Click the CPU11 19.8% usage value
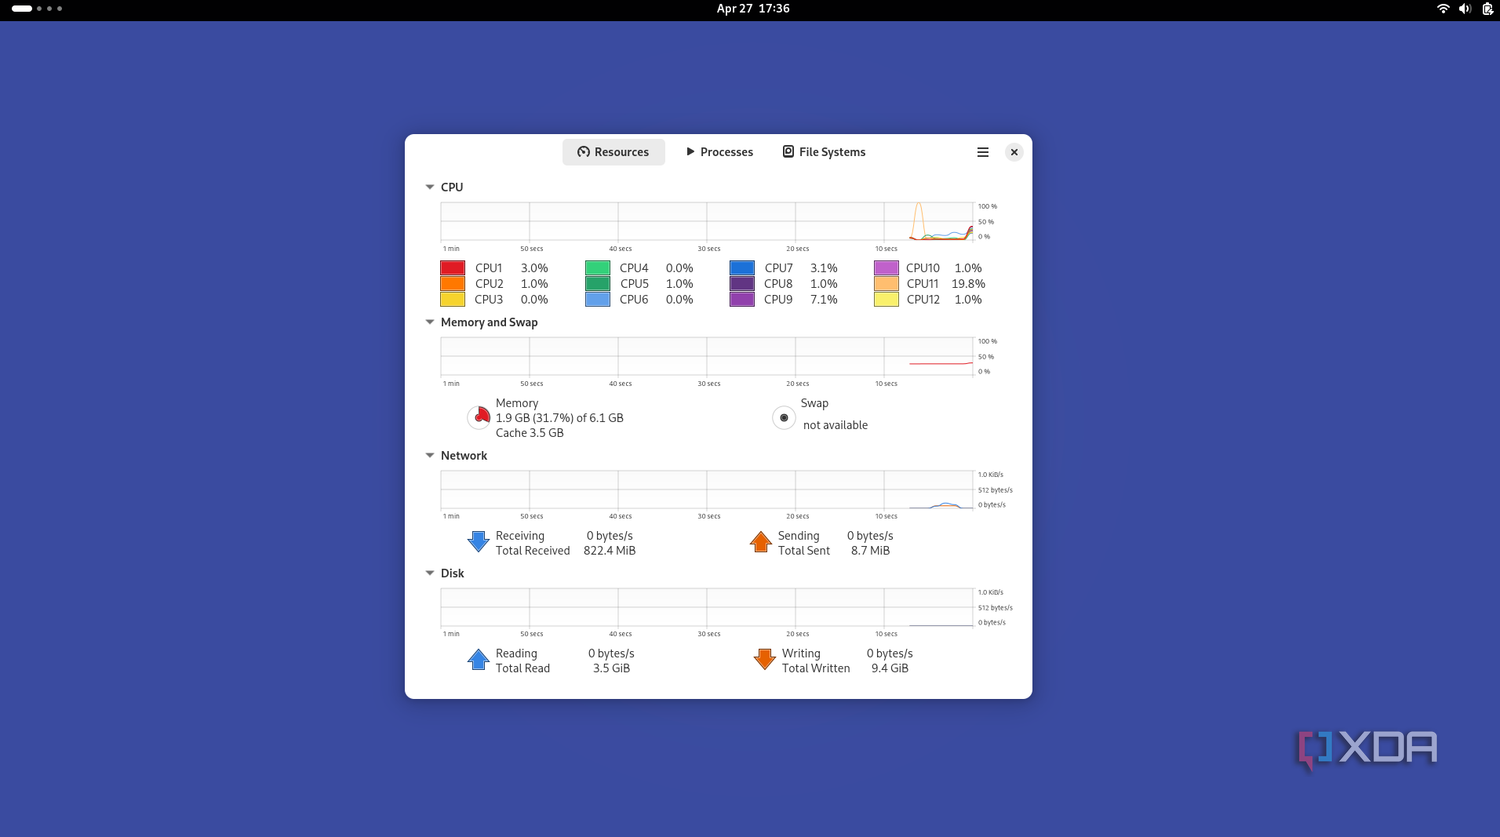 (968, 284)
